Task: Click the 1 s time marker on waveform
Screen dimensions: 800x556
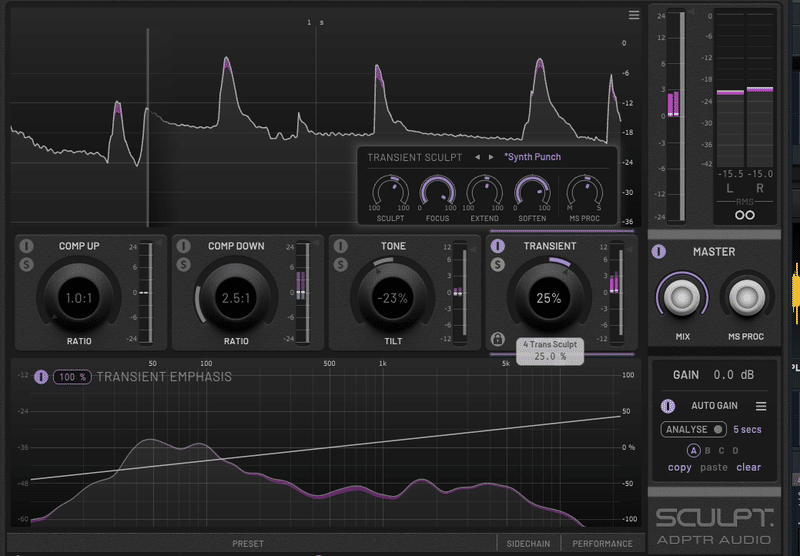Action: (x=315, y=22)
